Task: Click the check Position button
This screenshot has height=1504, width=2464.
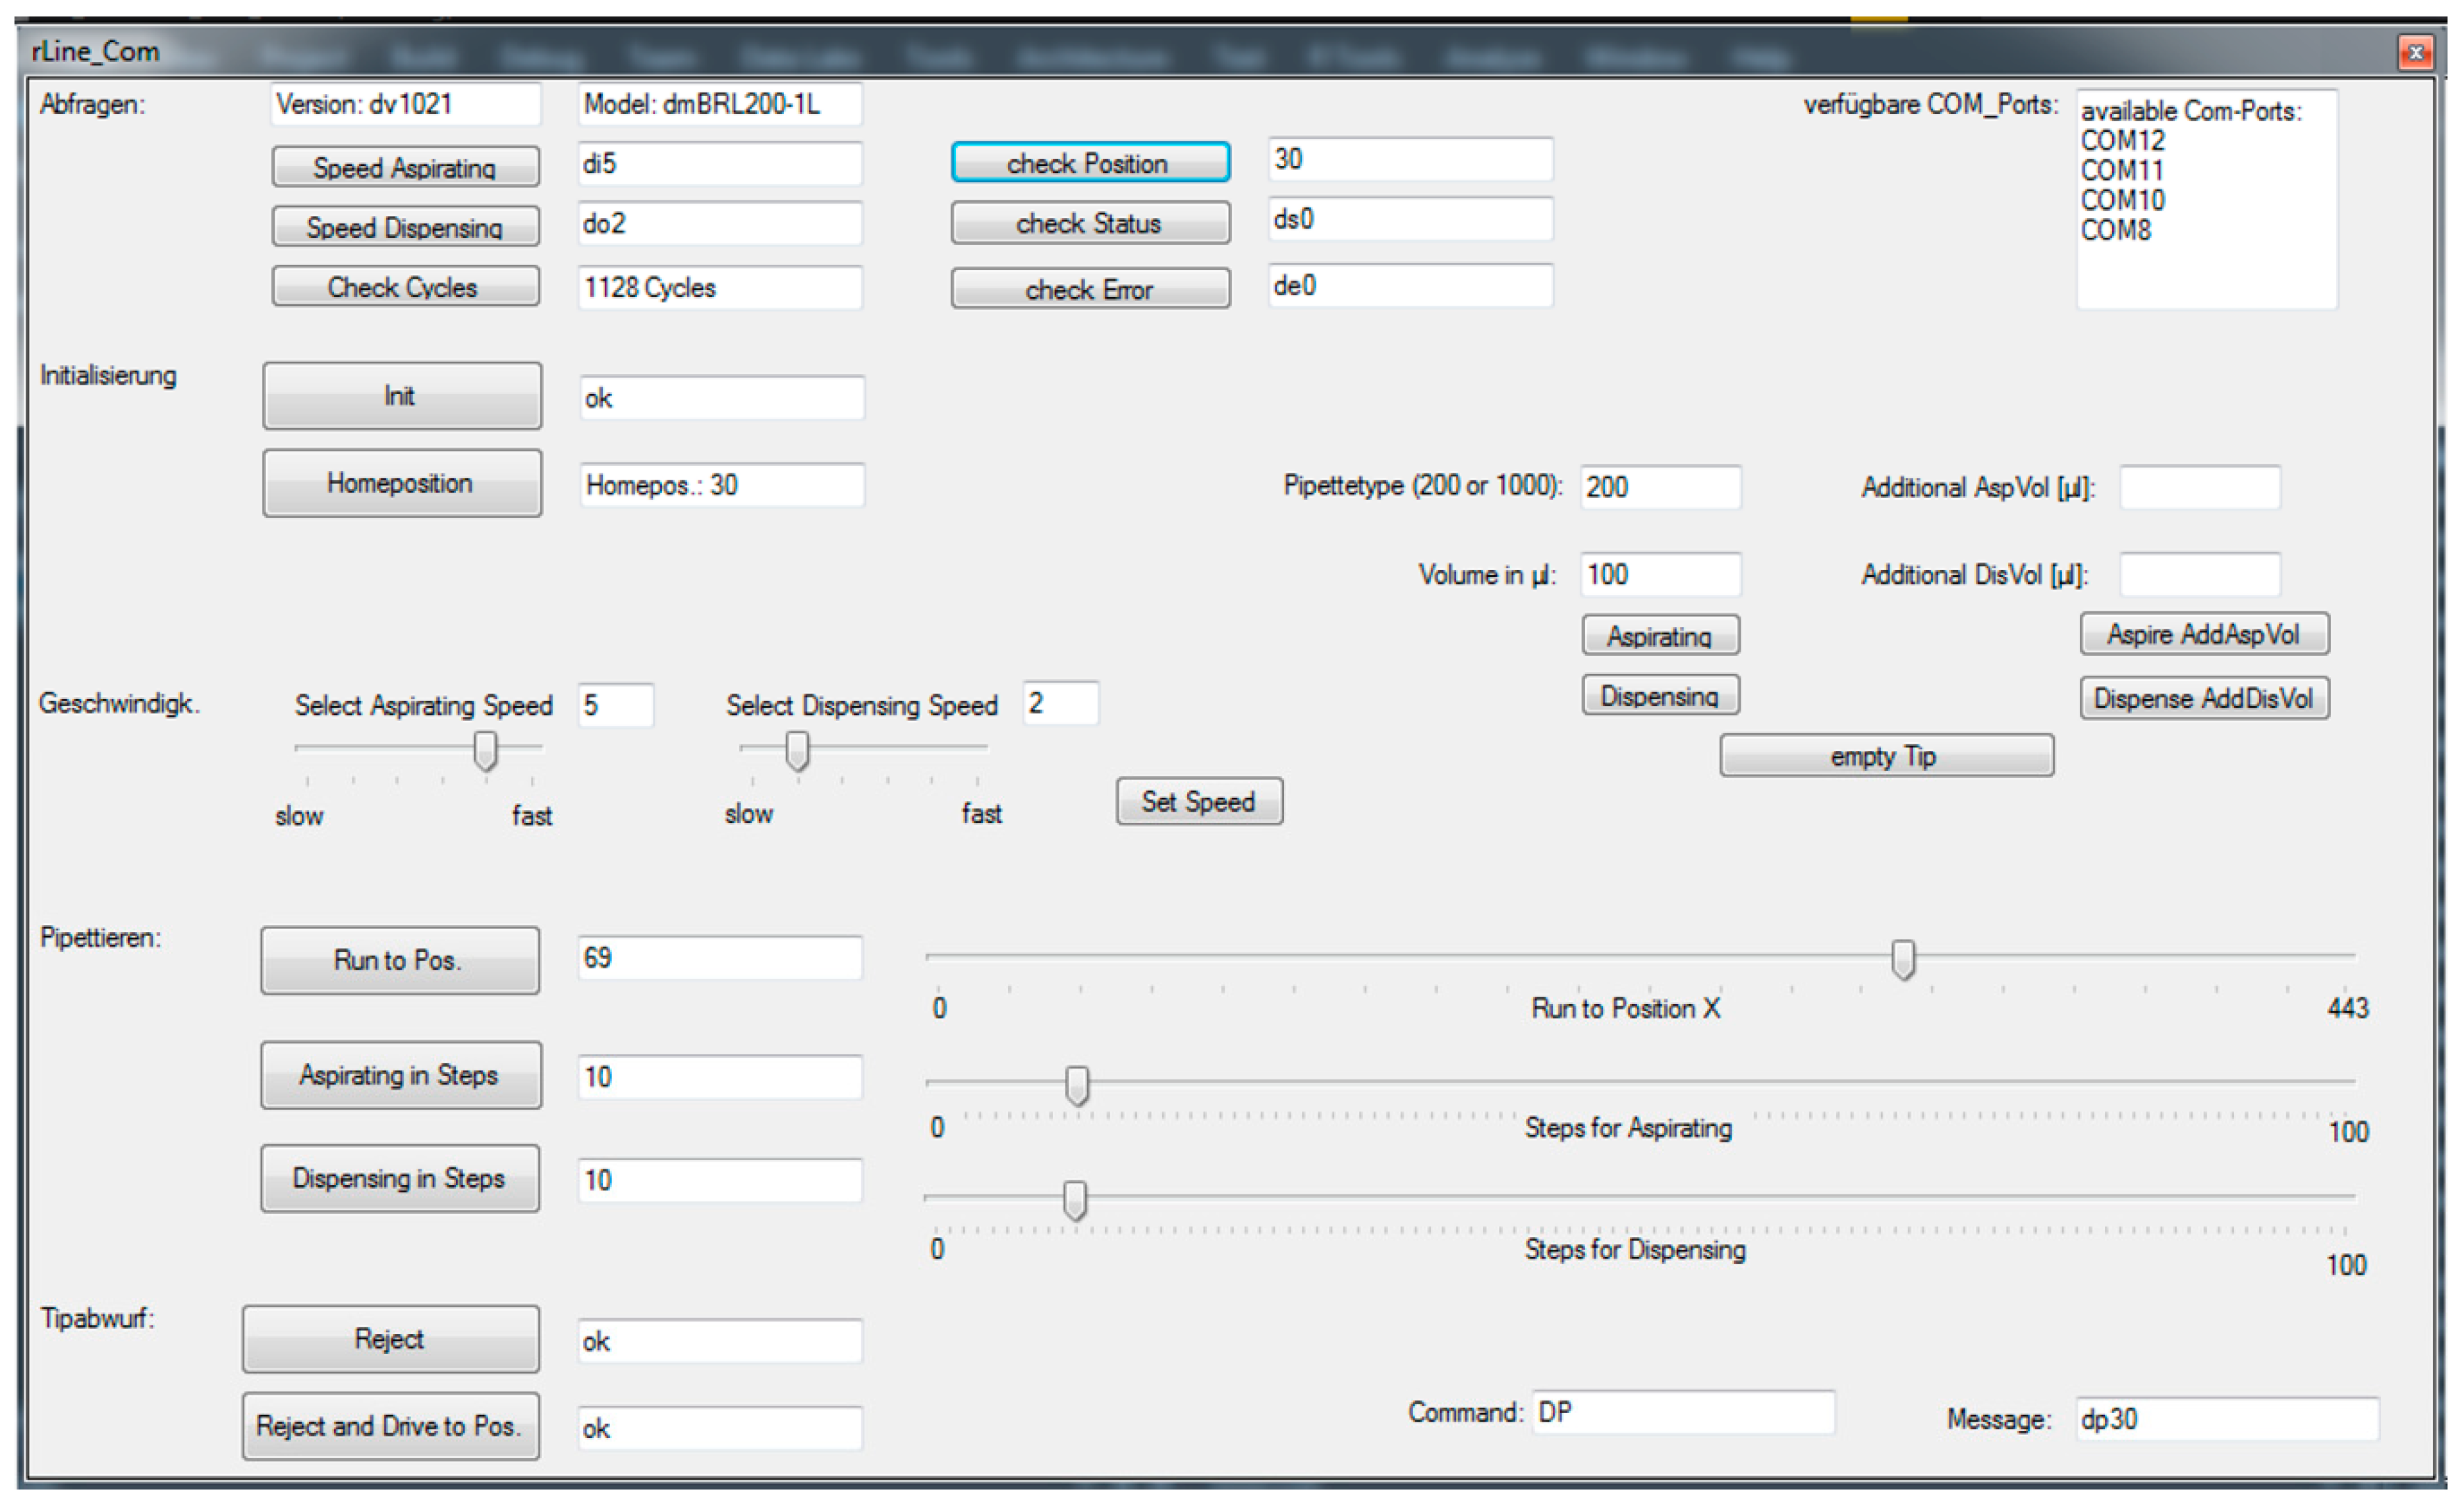Action: pos(1090,162)
